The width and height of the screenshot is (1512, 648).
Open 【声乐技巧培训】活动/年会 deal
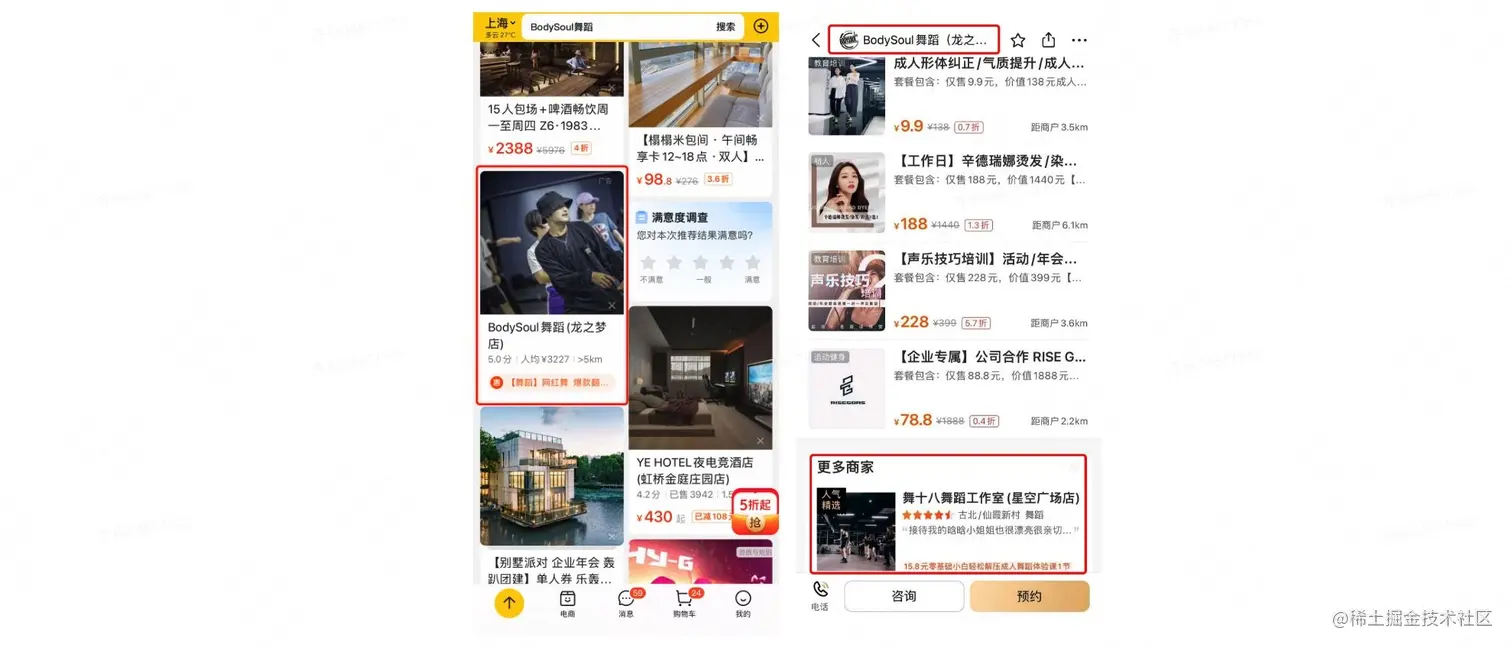[987, 259]
